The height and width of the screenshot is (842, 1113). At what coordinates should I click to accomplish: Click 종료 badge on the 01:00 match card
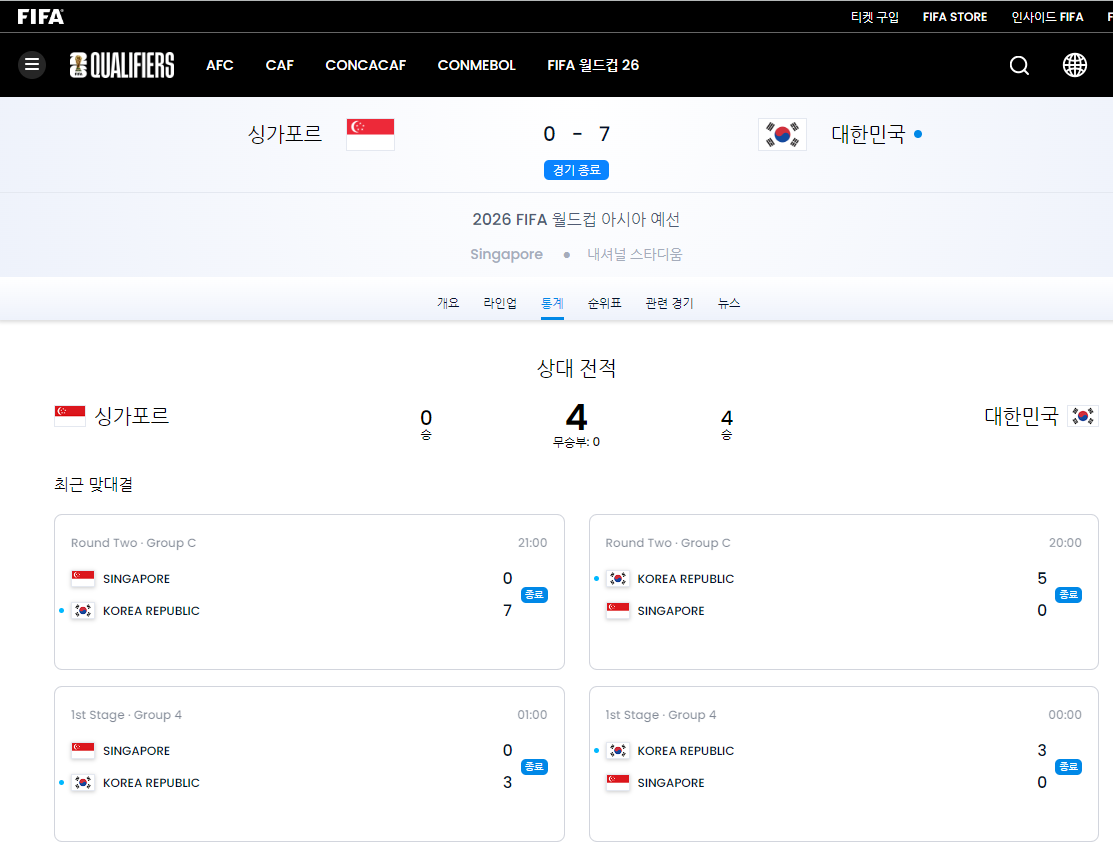534,767
